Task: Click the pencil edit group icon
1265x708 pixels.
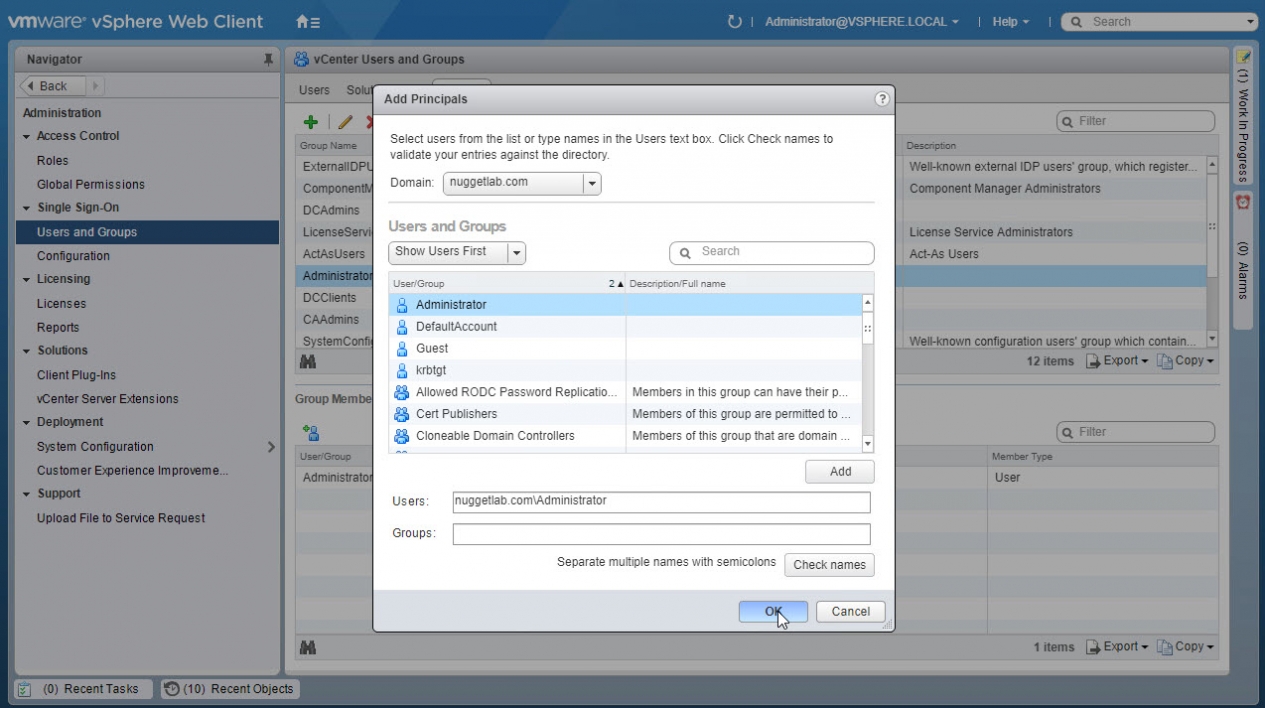Action: [345, 122]
